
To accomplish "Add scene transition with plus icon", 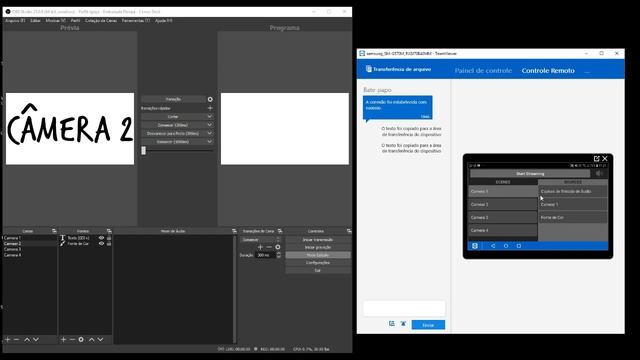I will tap(260, 247).
